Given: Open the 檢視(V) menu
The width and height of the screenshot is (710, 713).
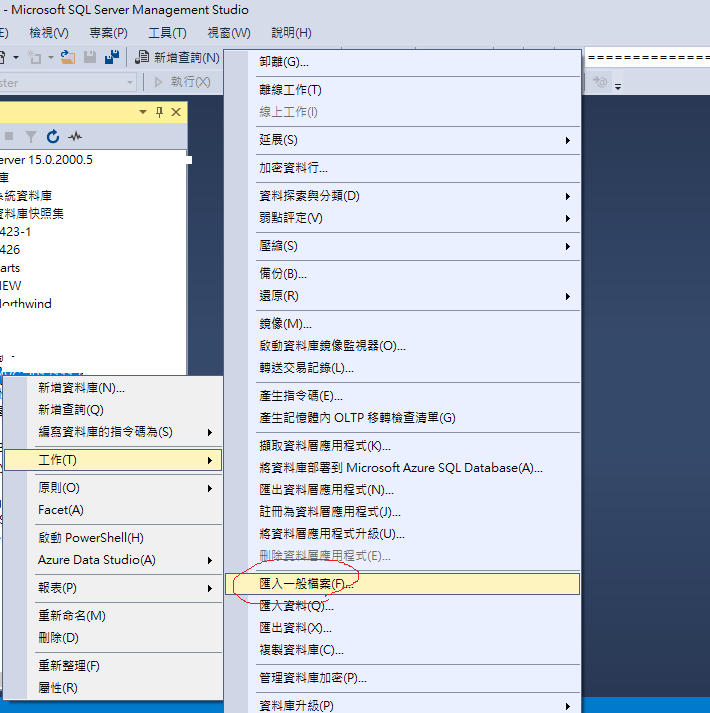Looking at the screenshot, I should [x=49, y=33].
